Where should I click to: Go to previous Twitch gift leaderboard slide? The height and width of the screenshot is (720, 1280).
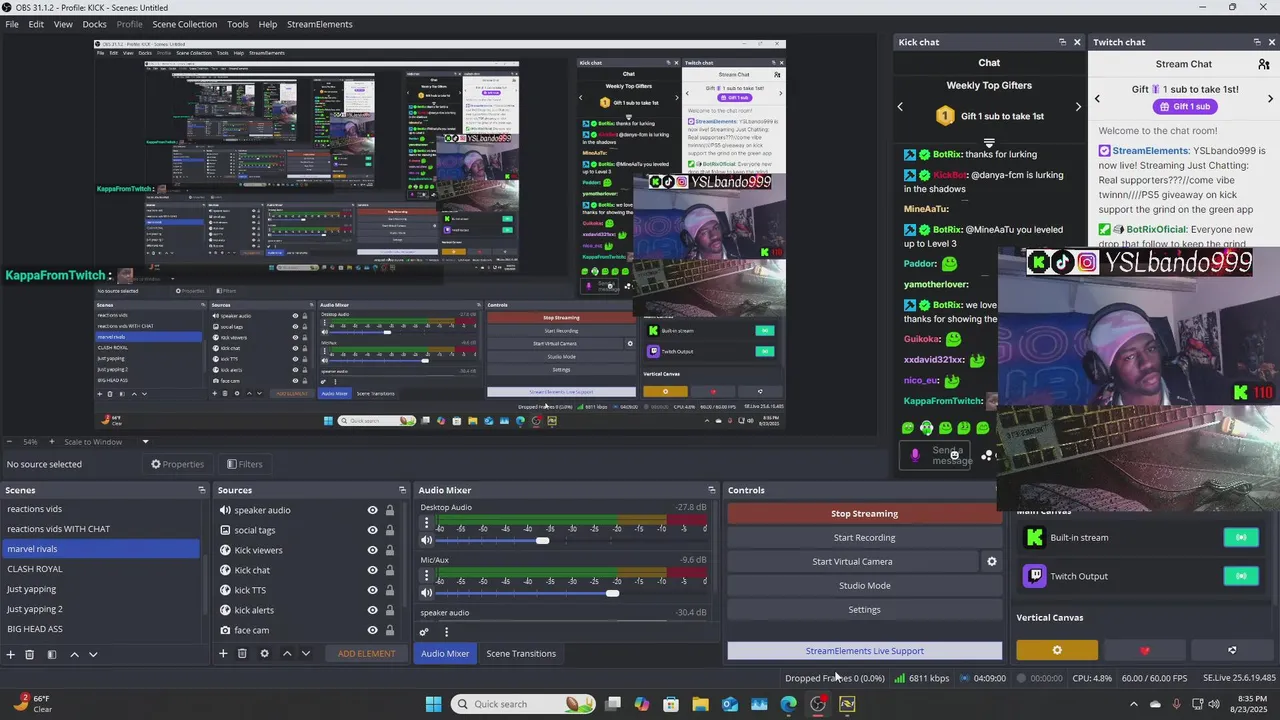pos(1097,98)
